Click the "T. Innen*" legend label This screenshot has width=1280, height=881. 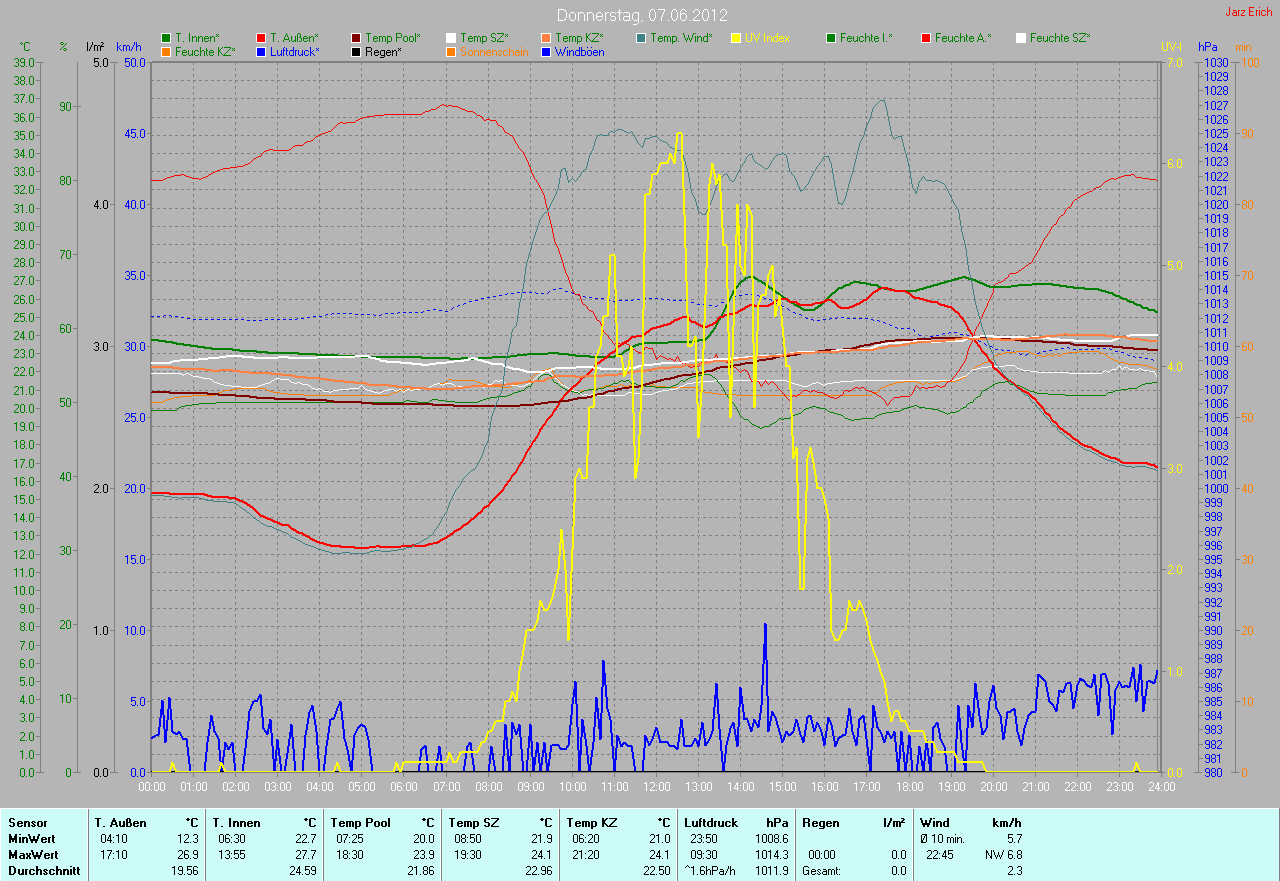point(199,38)
